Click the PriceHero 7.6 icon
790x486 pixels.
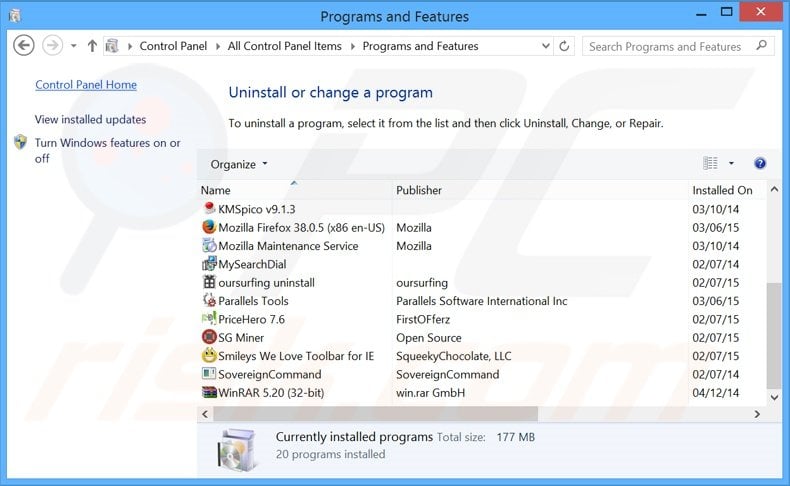(209, 319)
